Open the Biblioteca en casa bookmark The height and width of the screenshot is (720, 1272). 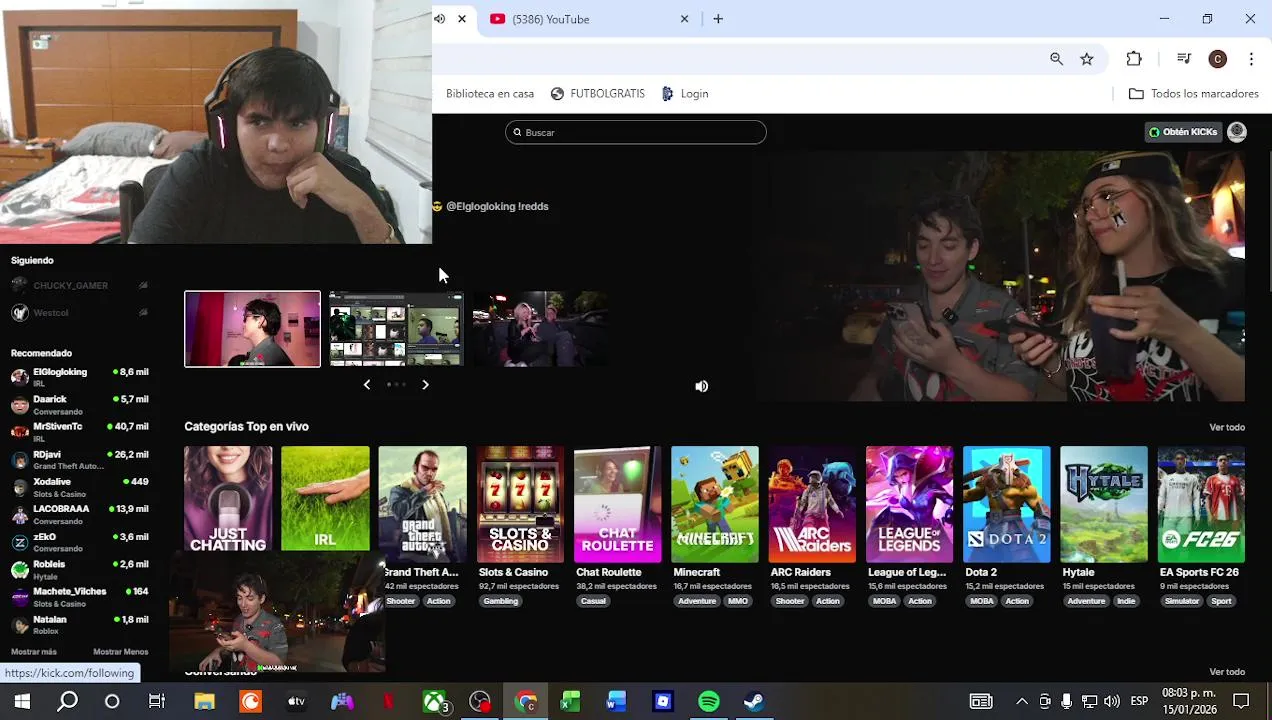point(490,94)
